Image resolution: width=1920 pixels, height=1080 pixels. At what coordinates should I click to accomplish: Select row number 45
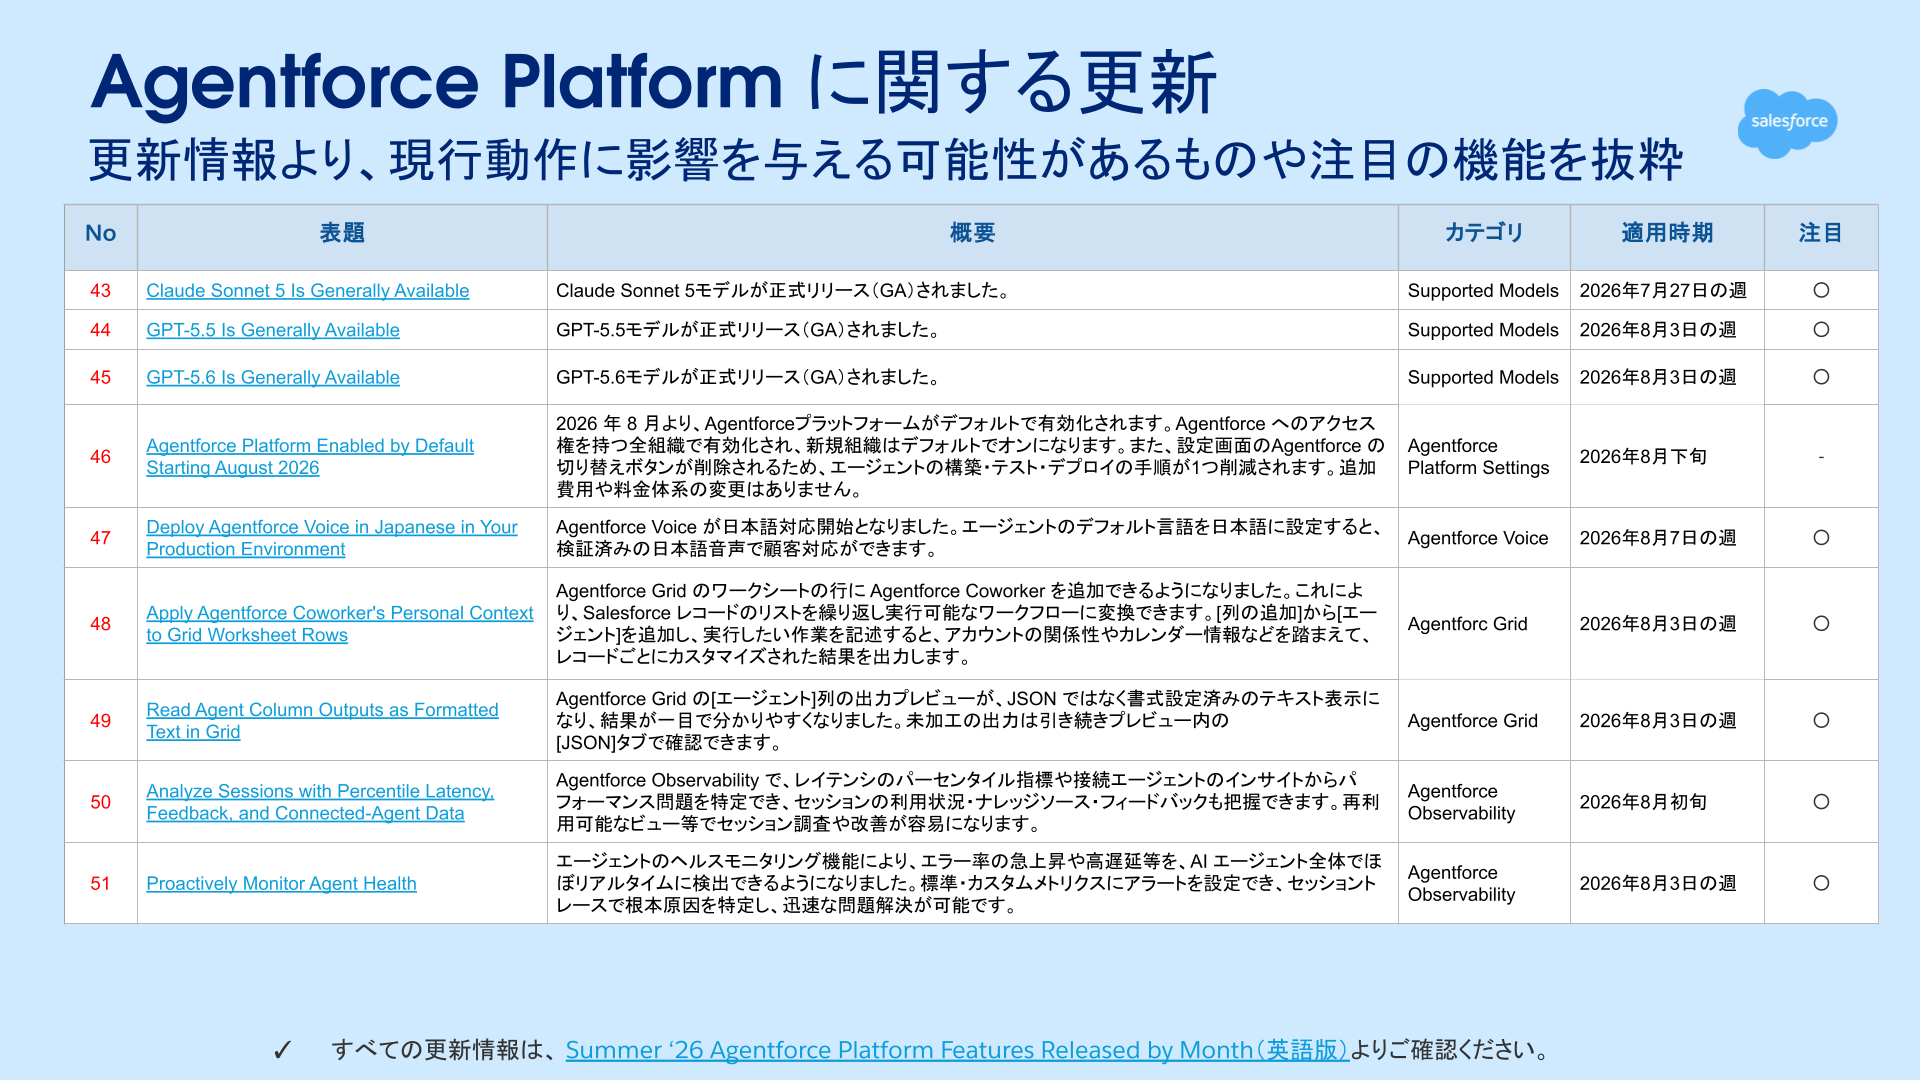[101, 377]
